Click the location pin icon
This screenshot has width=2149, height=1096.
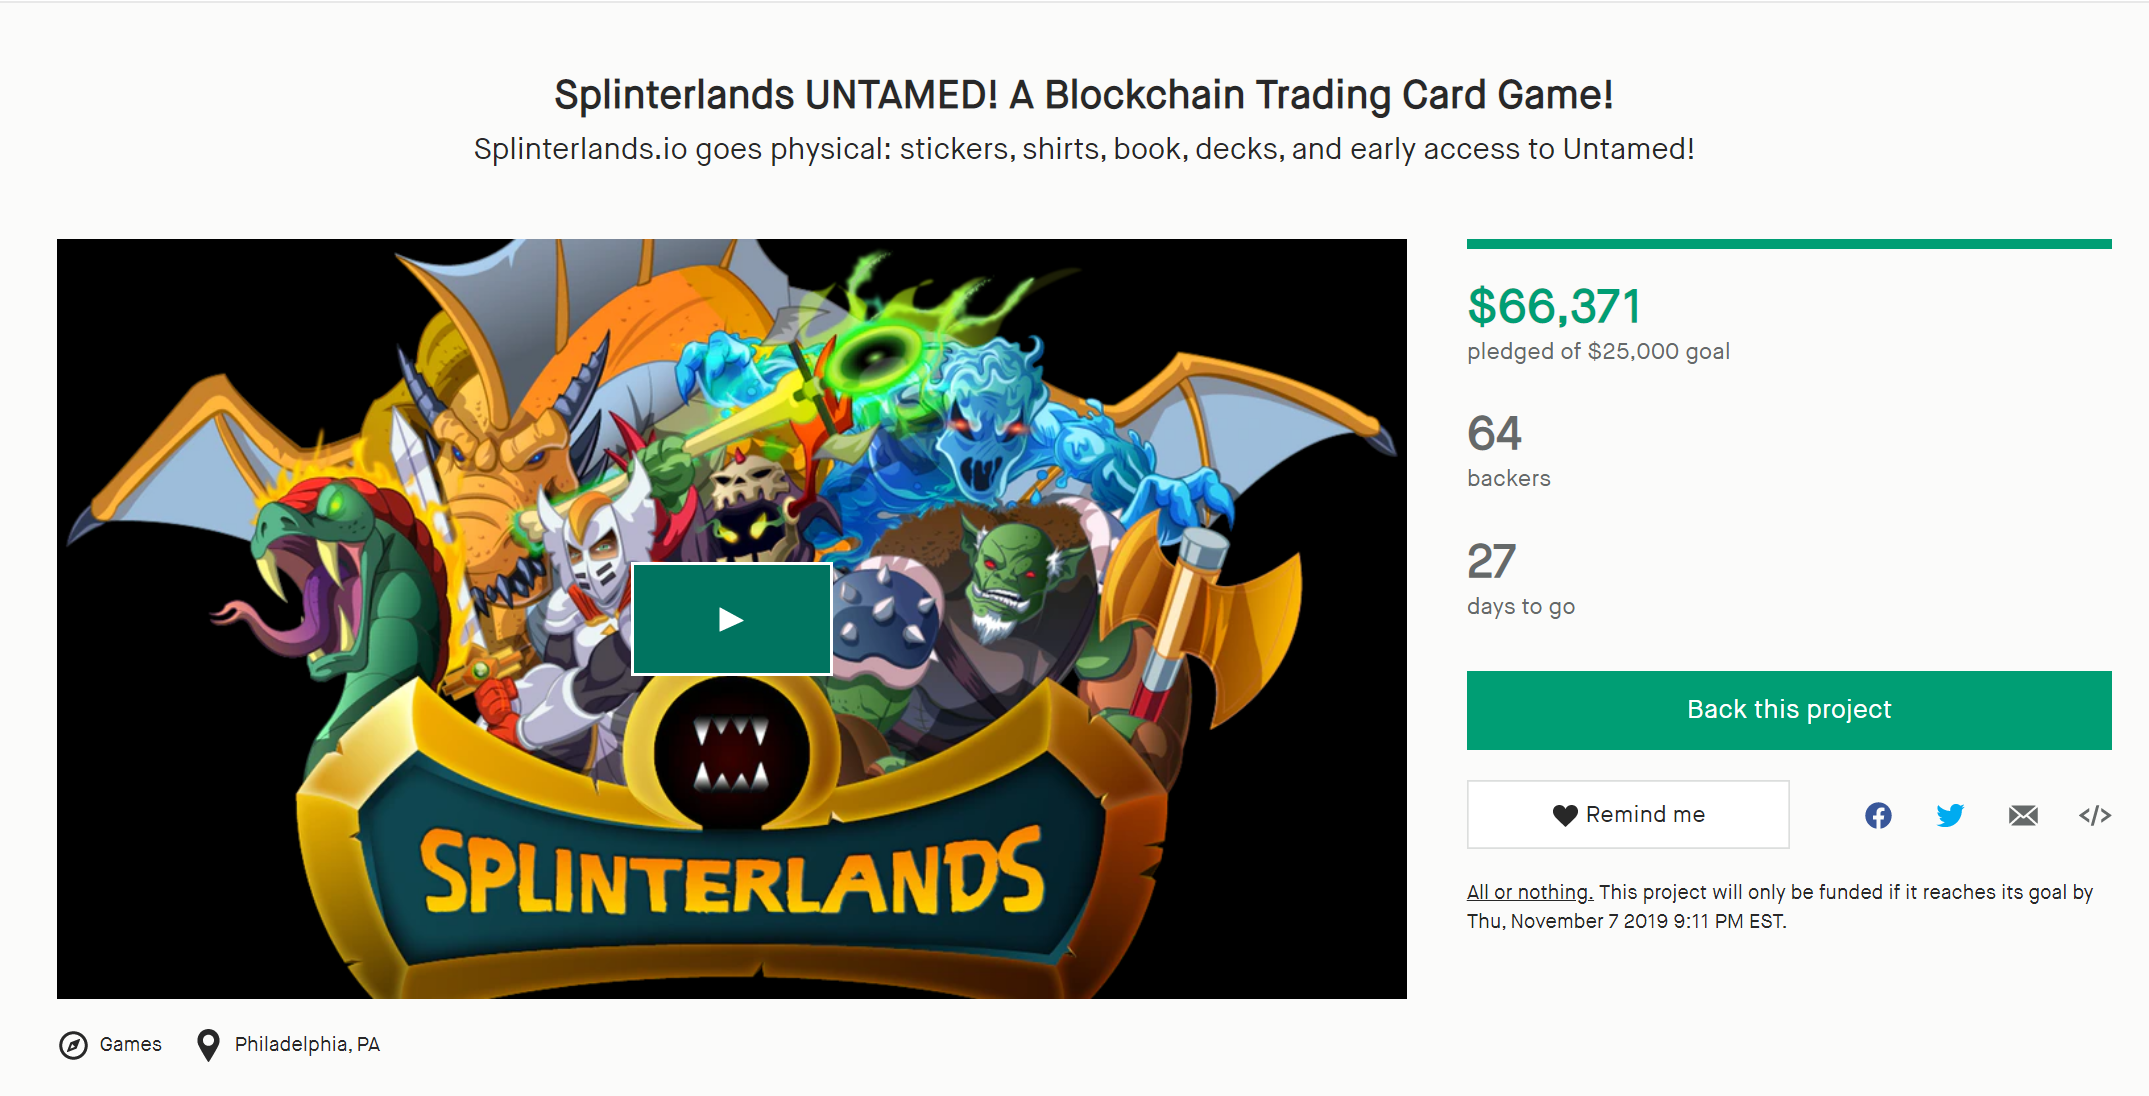pos(208,1045)
